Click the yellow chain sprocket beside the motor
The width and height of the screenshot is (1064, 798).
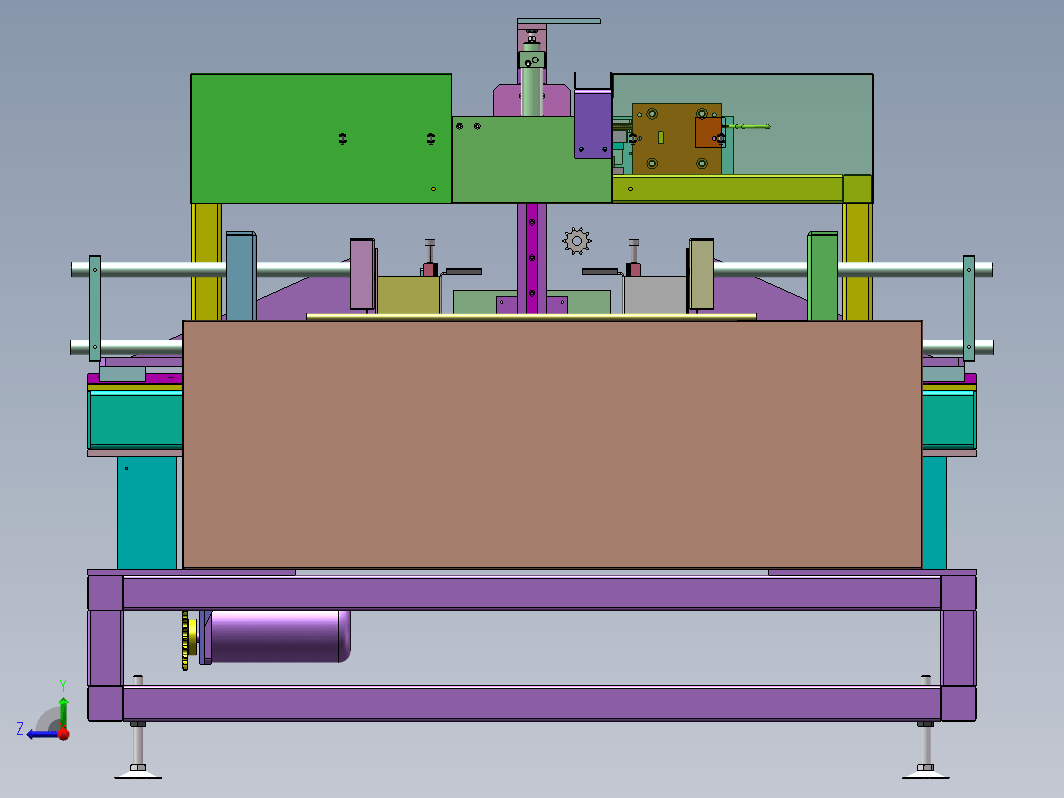186,641
